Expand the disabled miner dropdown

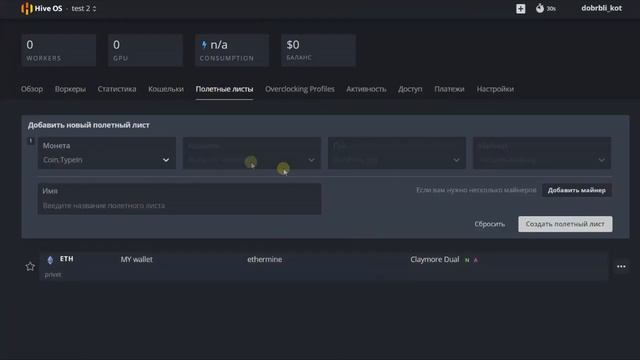click(x=542, y=153)
